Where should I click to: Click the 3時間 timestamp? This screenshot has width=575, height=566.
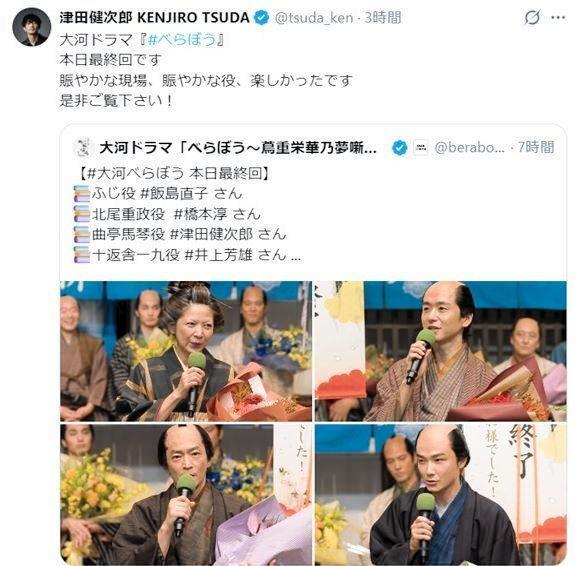pos(383,18)
